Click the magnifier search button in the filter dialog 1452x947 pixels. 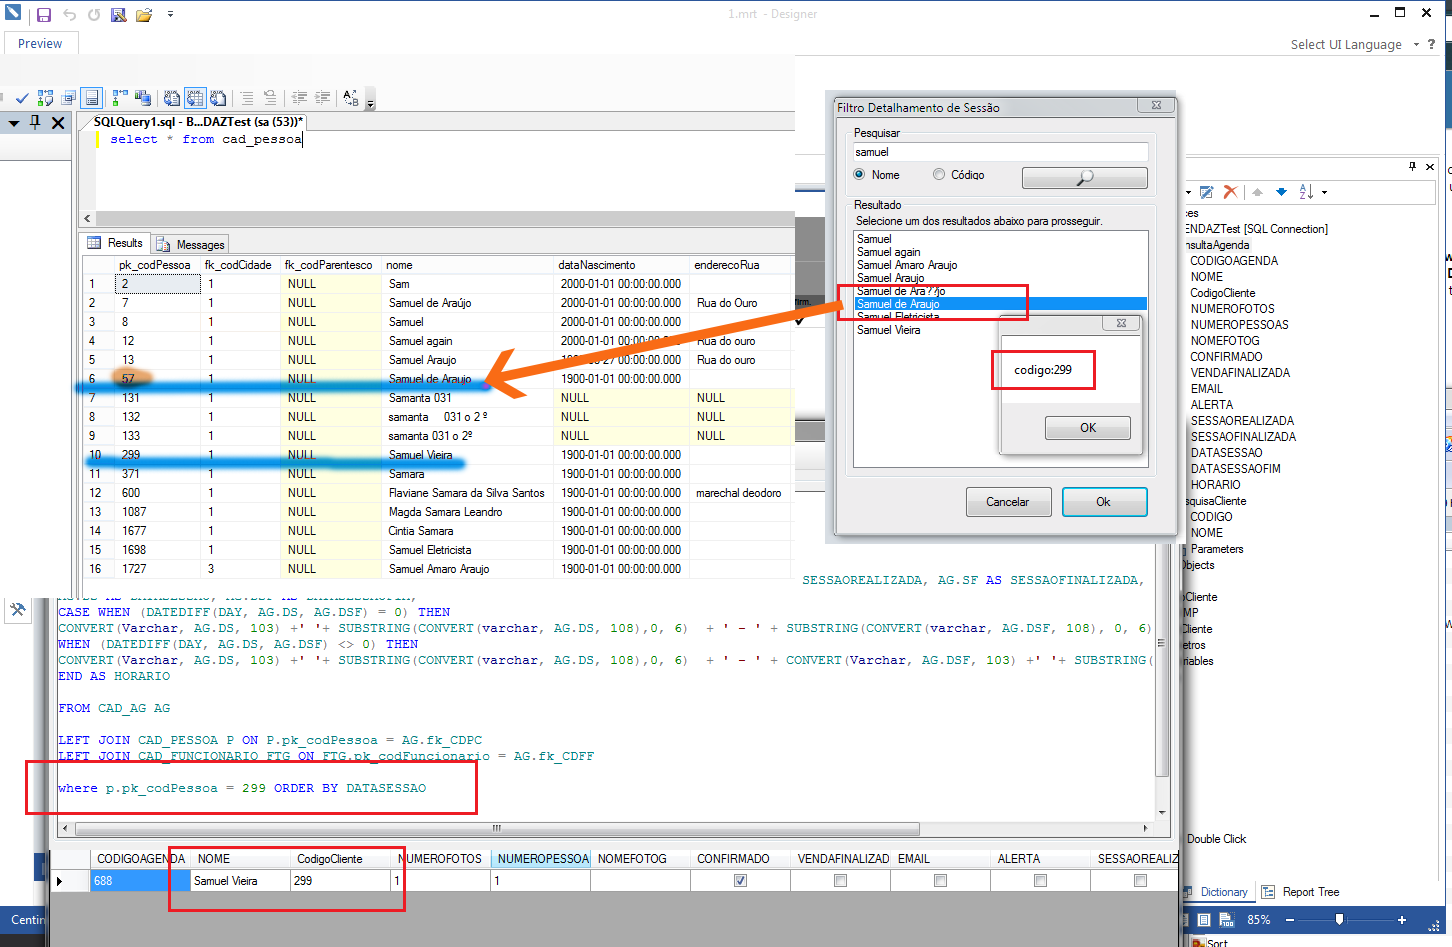1085,177
